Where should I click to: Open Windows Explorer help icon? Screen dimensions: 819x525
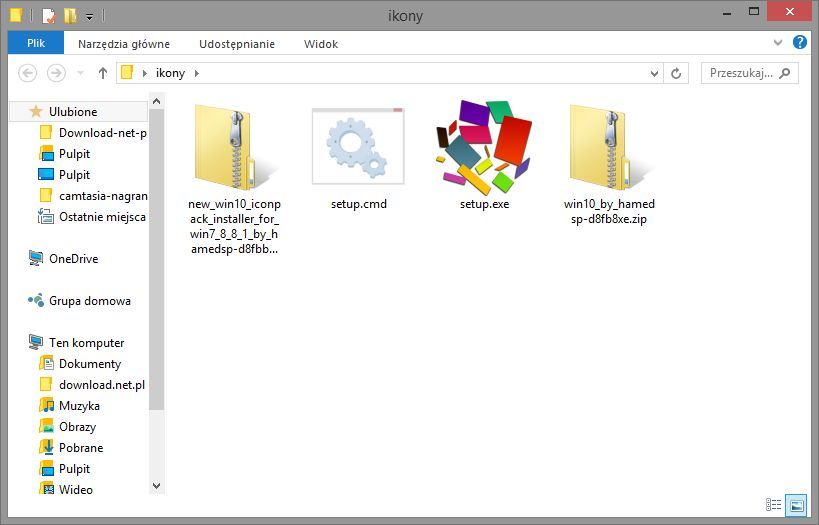[800, 42]
